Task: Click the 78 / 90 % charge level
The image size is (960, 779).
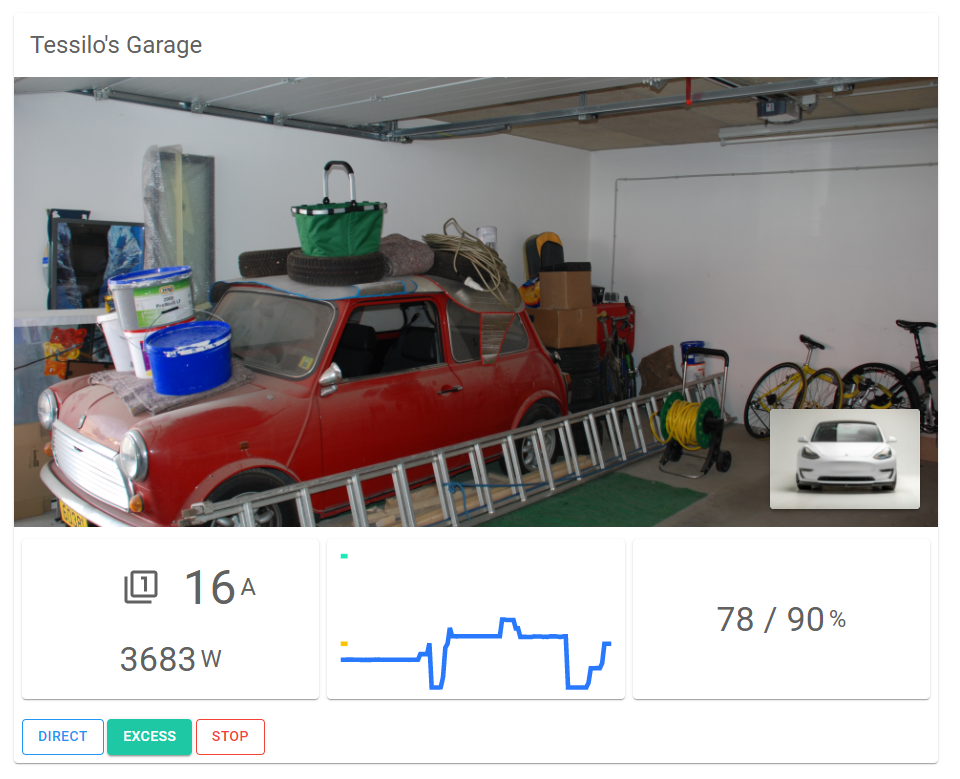Action: coord(781,619)
